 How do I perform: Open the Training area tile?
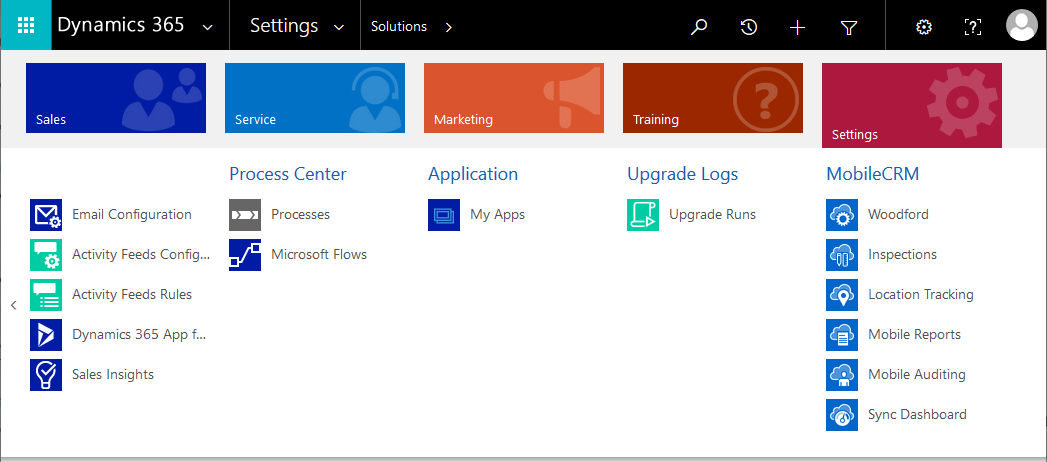tap(712, 98)
